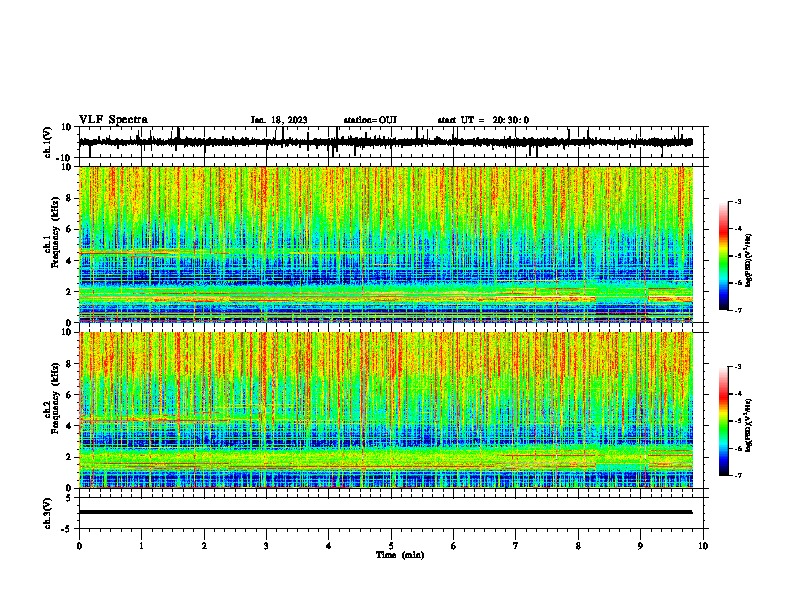Click time axis tick label "1"
792x612 pixels.
point(141,546)
